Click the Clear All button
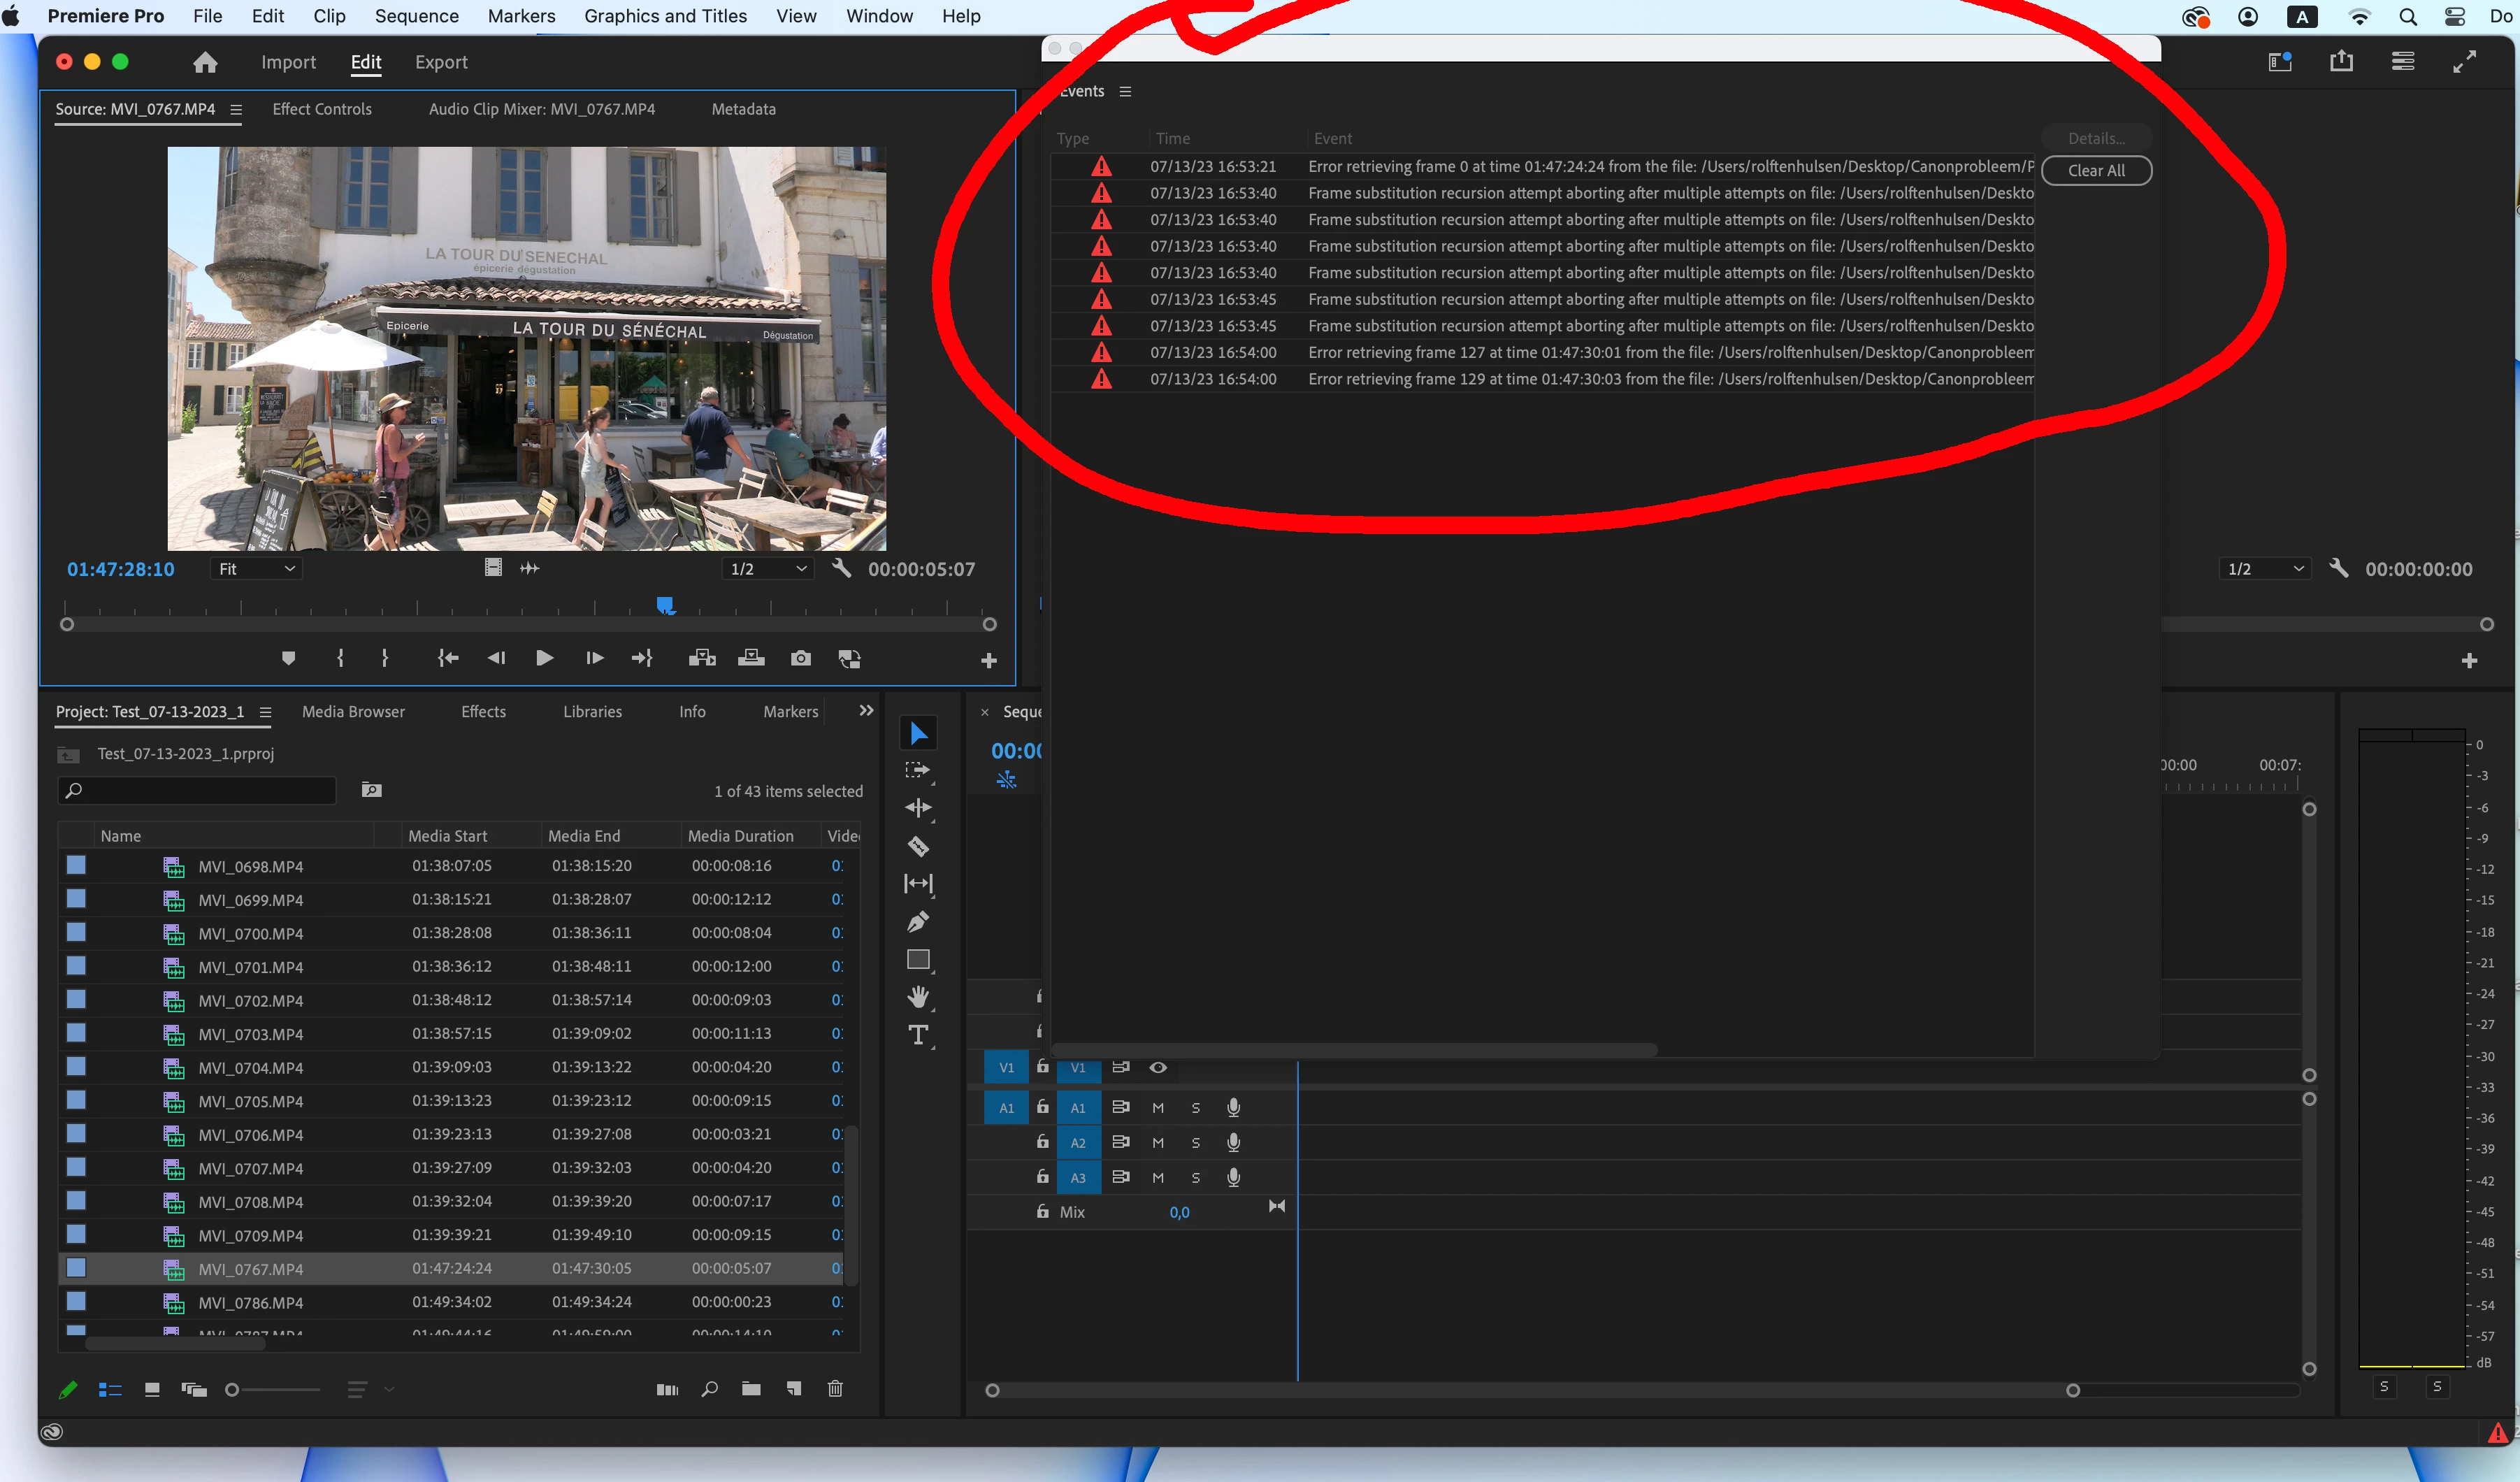 2096,171
